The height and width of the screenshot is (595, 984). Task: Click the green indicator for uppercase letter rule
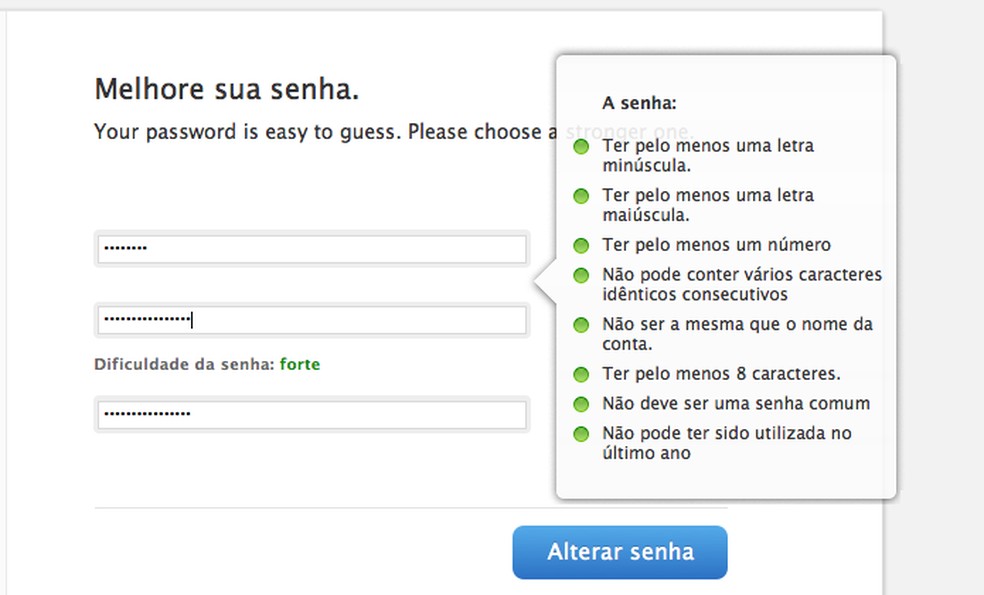tap(581, 195)
